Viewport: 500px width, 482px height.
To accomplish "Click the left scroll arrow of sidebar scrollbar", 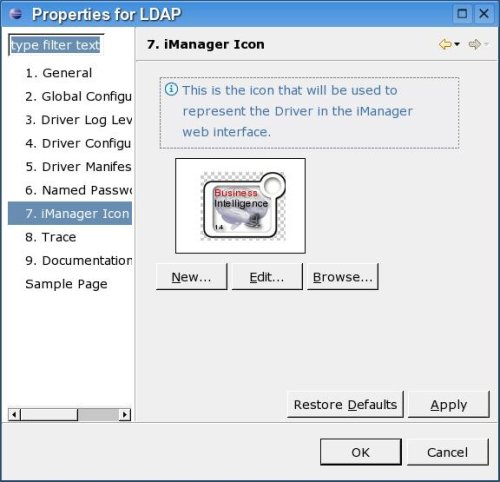I will [14, 415].
